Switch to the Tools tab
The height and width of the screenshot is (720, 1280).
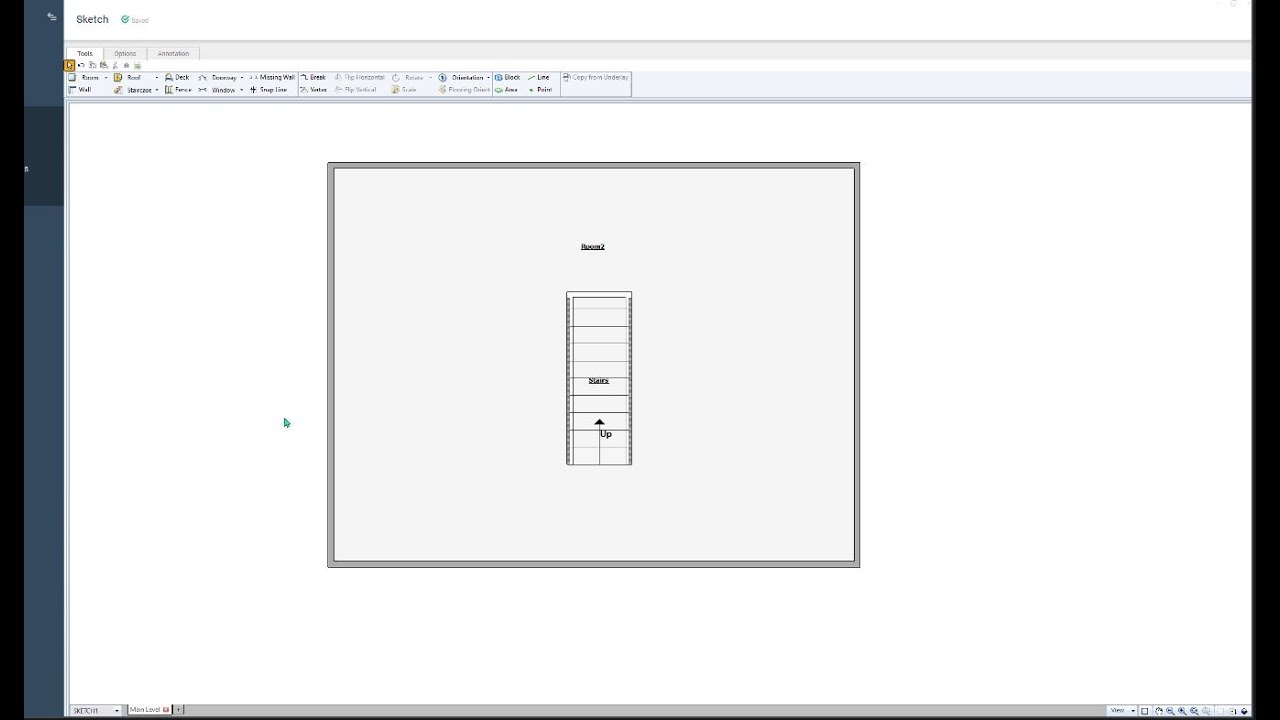pyautogui.click(x=85, y=53)
